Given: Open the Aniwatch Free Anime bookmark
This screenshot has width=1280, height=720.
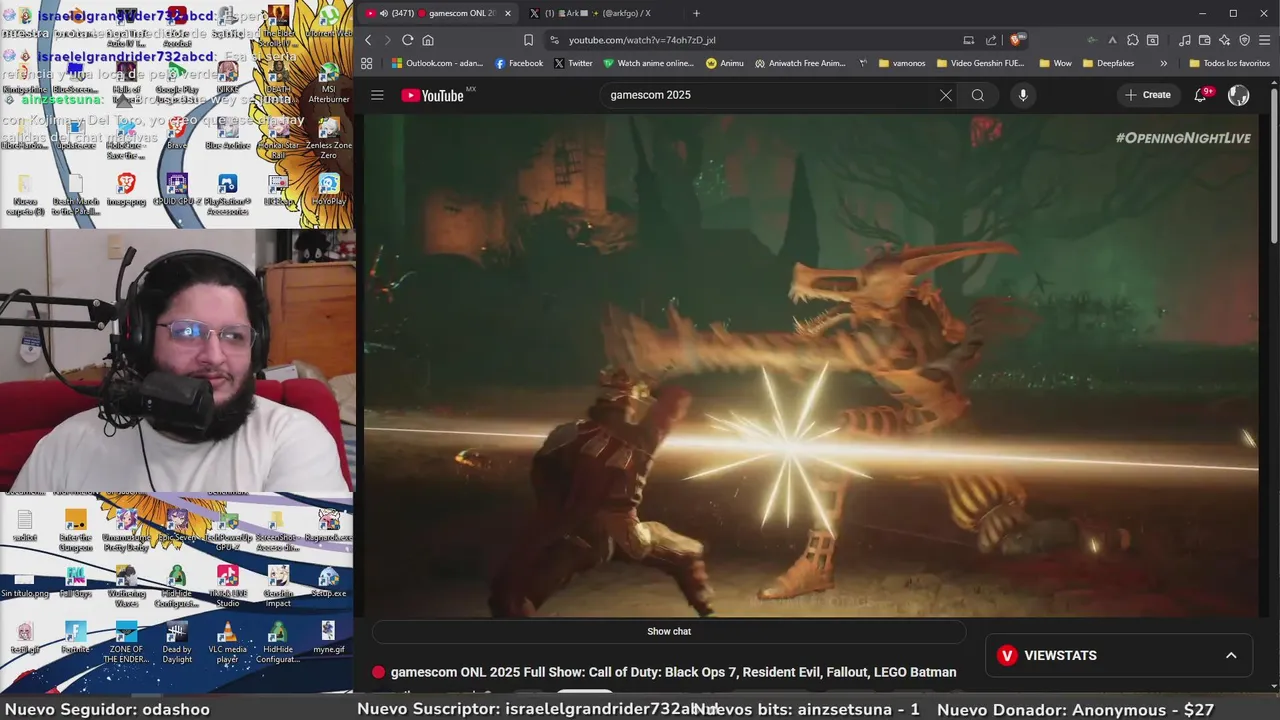Looking at the screenshot, I should coord(800,63).
